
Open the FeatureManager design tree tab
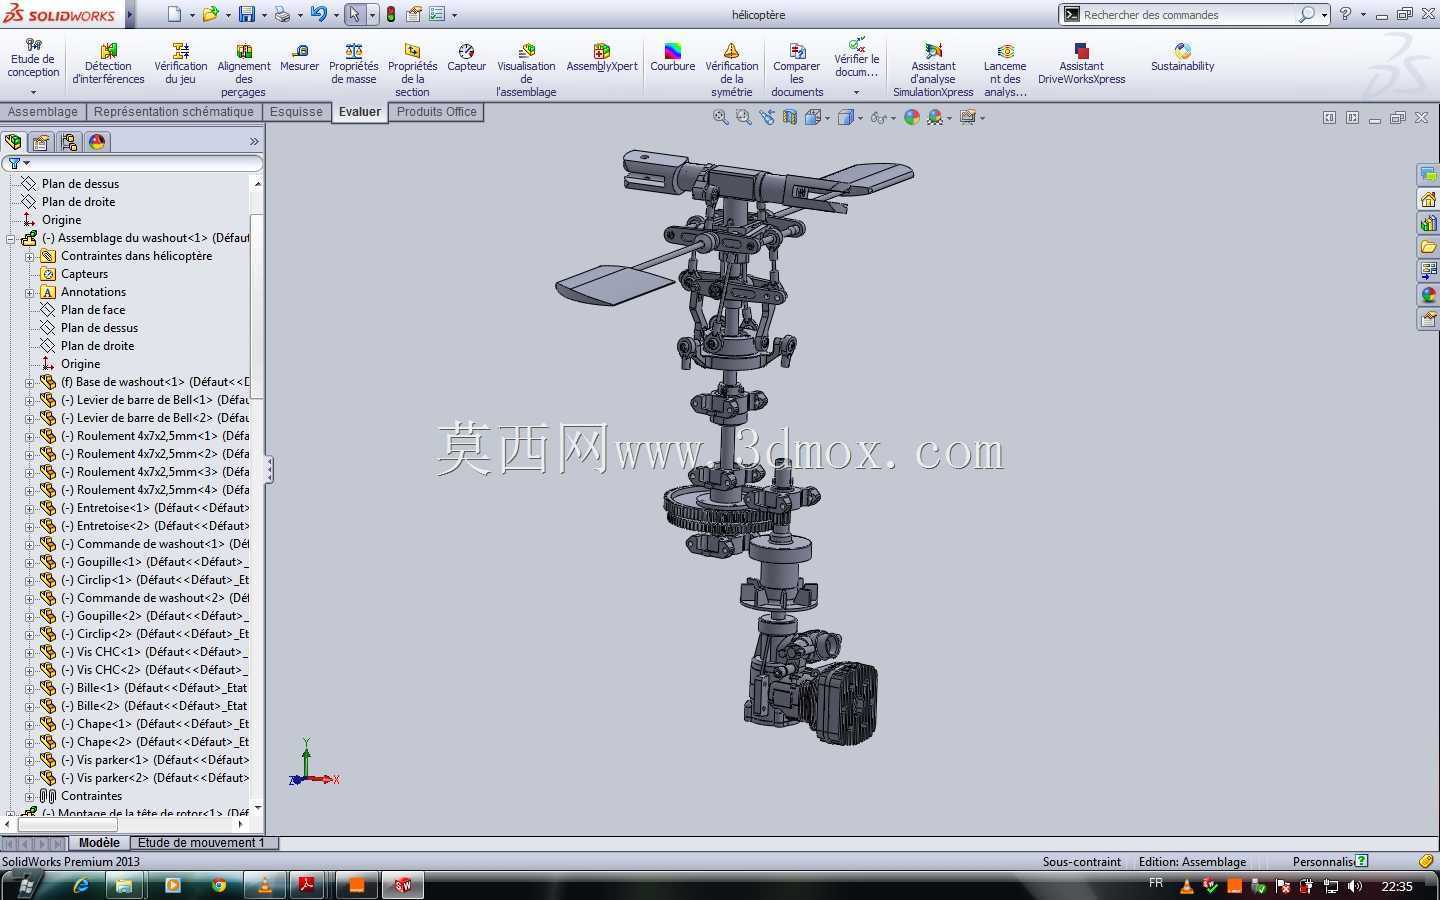click(13, 142)
